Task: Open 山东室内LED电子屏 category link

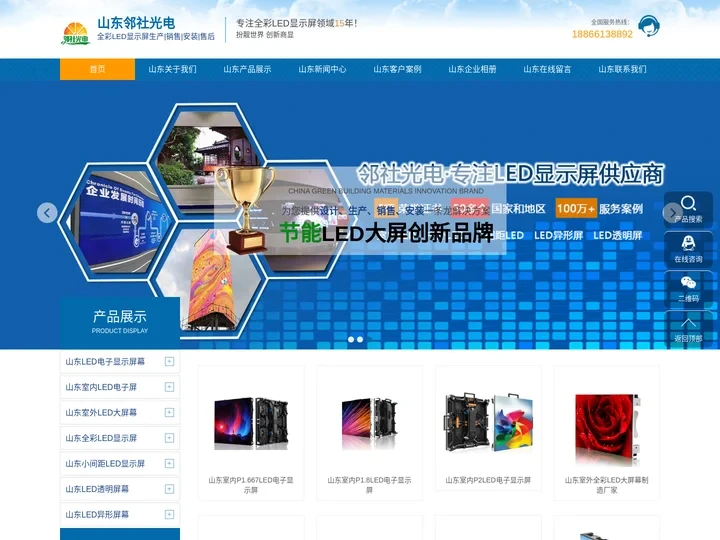Action: click(x=101, y=387)
